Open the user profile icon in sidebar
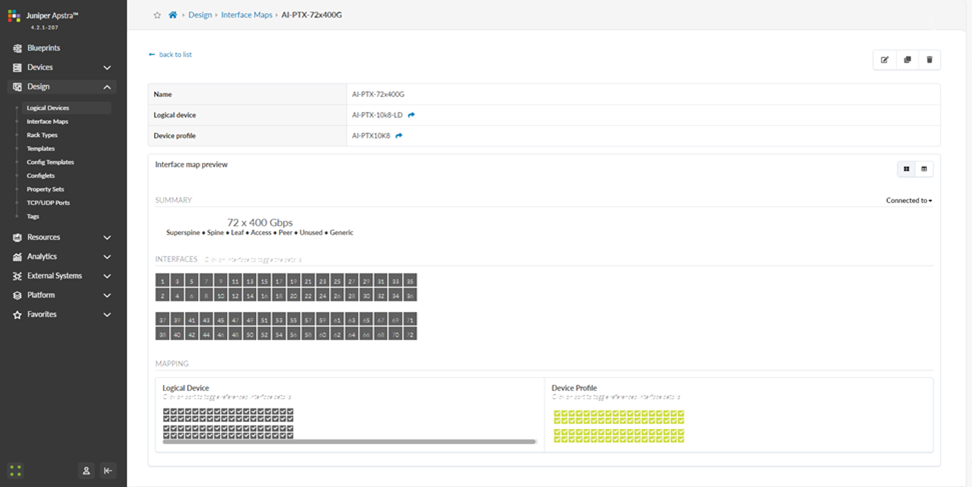Image resolution: width=972 pixels, height=487 pixels. point(87,470)
